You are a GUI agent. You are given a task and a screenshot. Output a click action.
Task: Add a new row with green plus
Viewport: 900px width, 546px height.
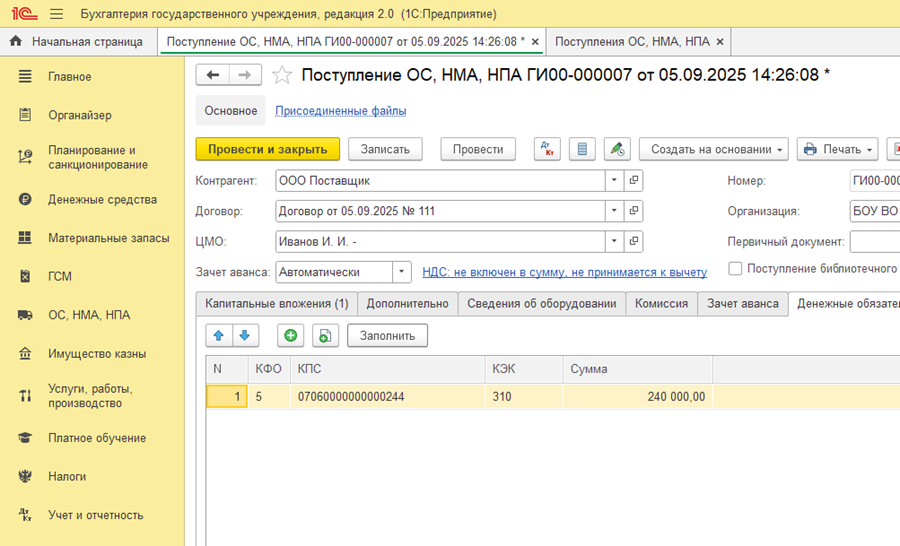point(290,336)
